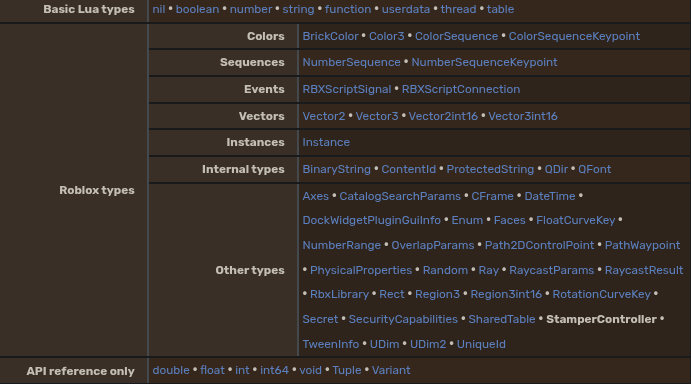Open the RotationCurveKey link

coord(602,294)
